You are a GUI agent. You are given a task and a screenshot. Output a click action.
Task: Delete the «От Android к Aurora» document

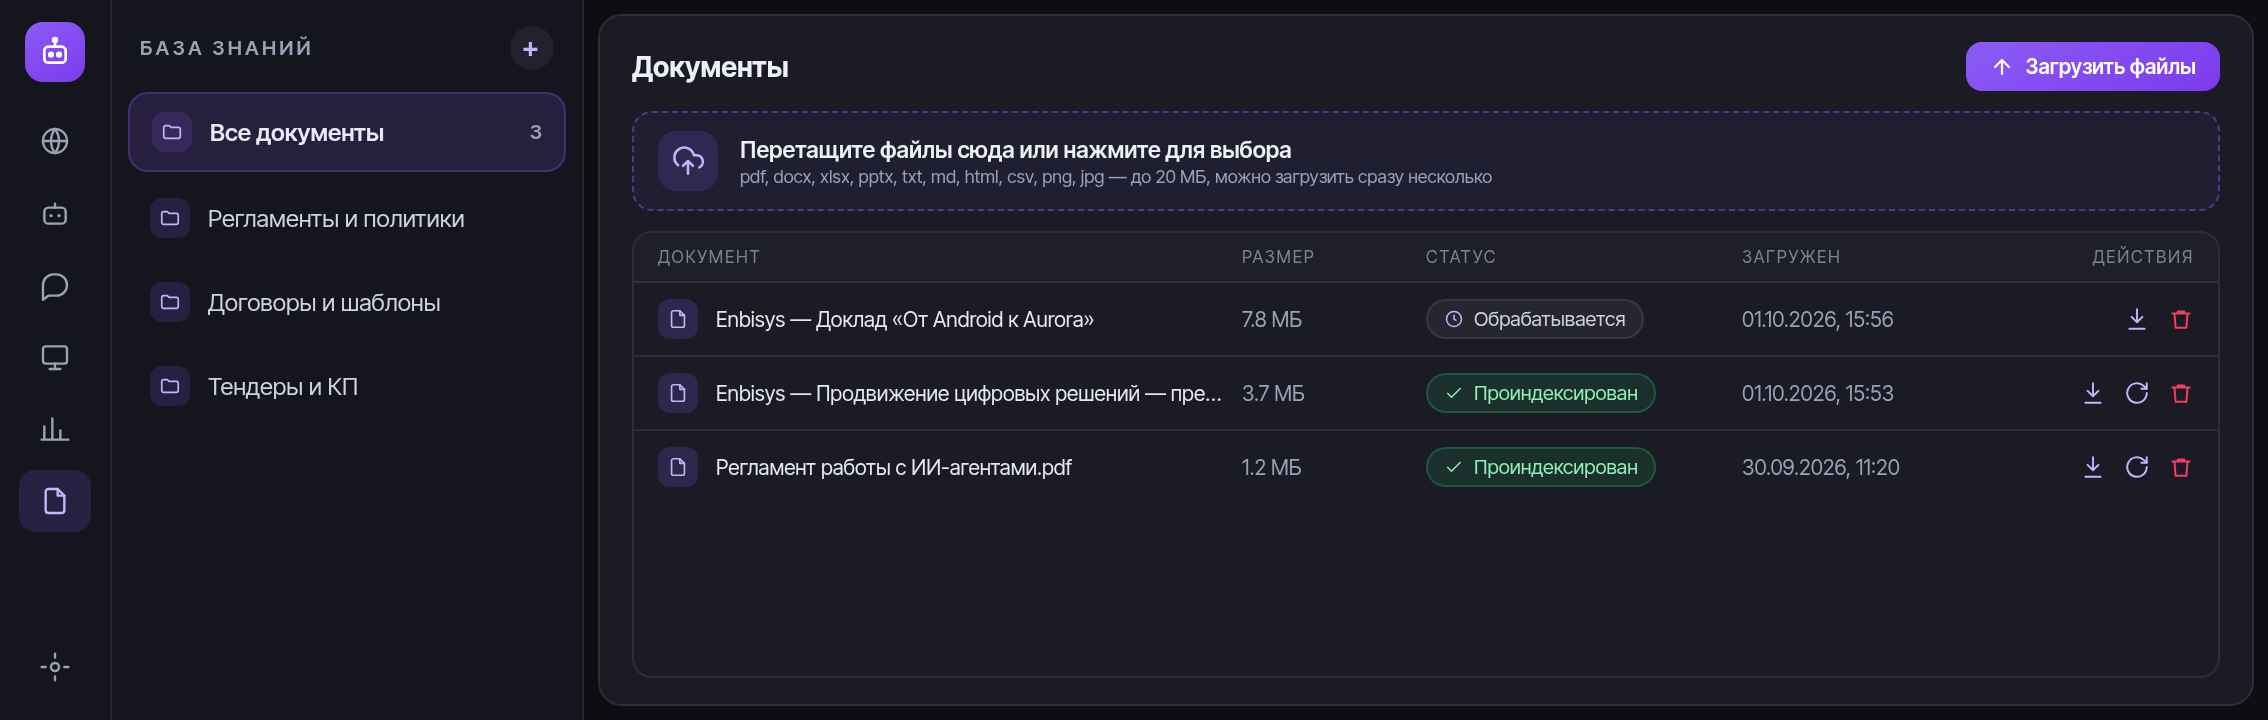[2181, 319]
